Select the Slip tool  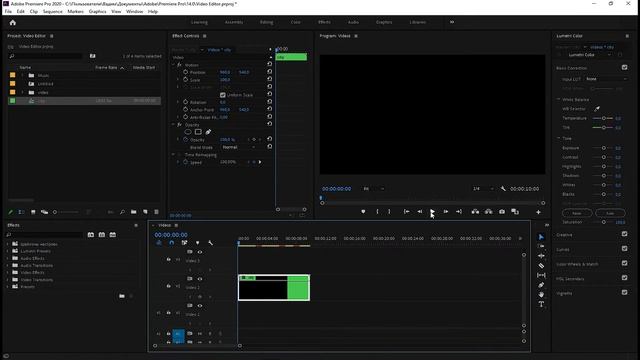tap(541, 275)
